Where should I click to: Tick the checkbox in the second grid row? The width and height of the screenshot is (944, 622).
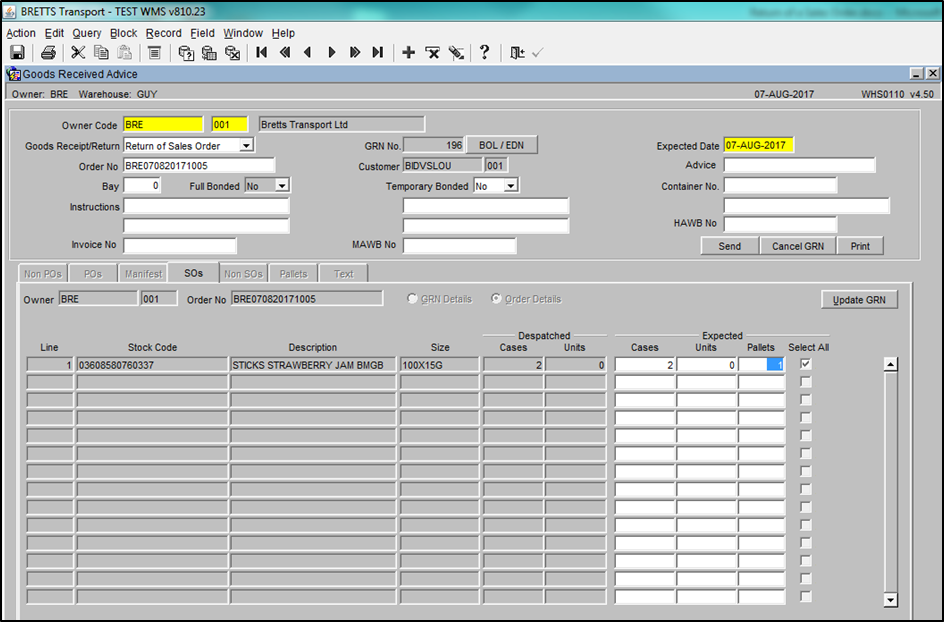coord(806,382)
